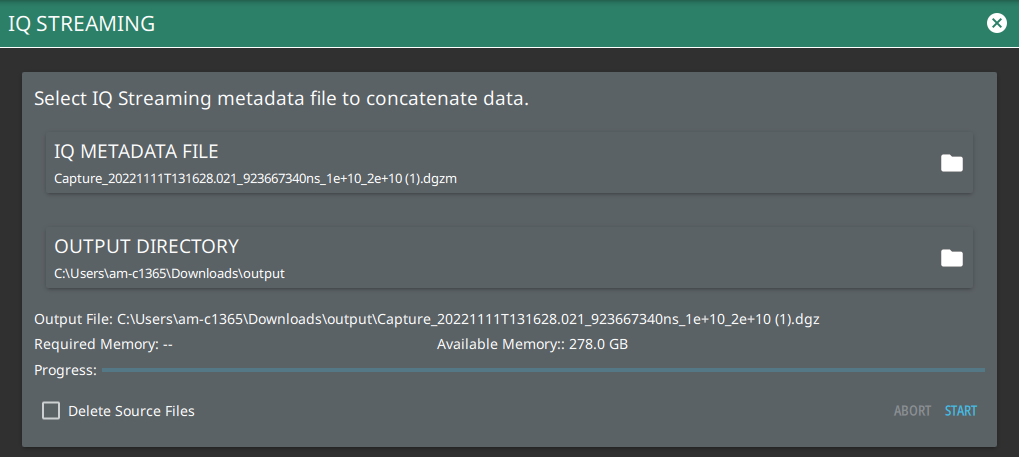Select the IQ METADATA FILE heading
The height and width of the screenshot is (457, 1019).
136,152
